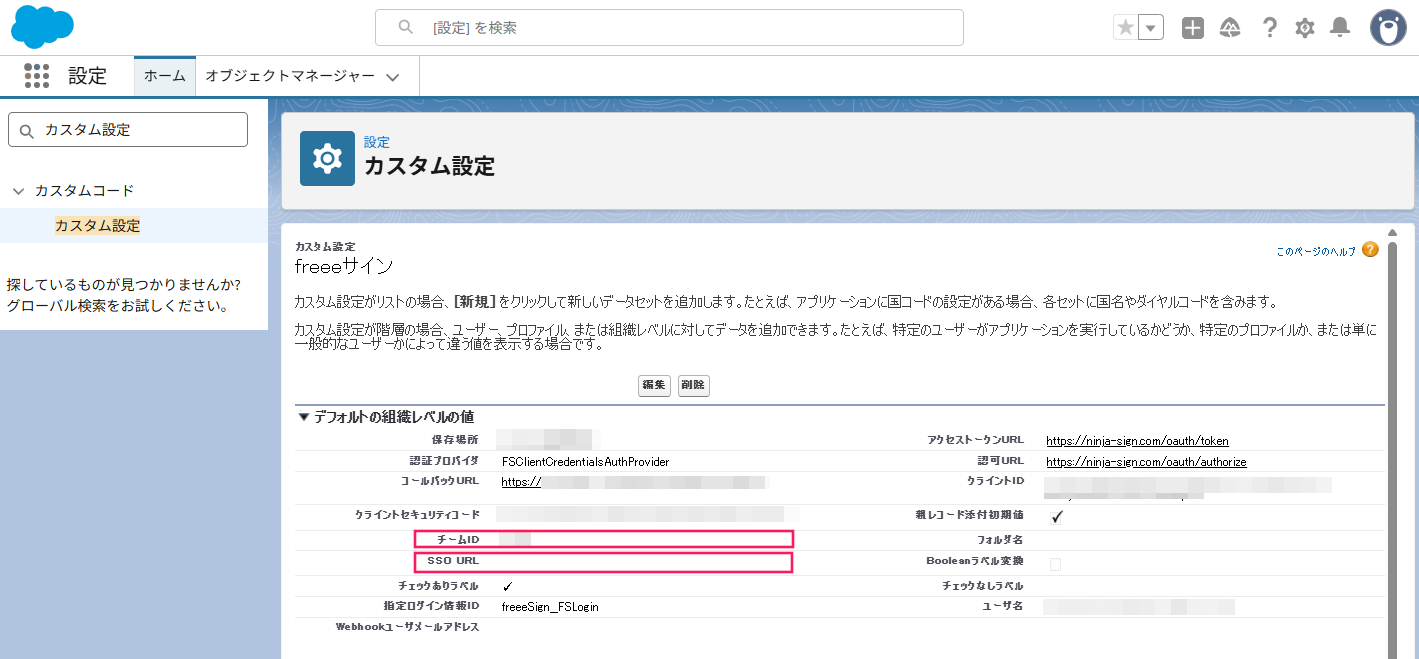Open the このページのヘルプ link
Viewport: 1419px width, 659px height.
pyautogui.click(x=1316, y=251)
